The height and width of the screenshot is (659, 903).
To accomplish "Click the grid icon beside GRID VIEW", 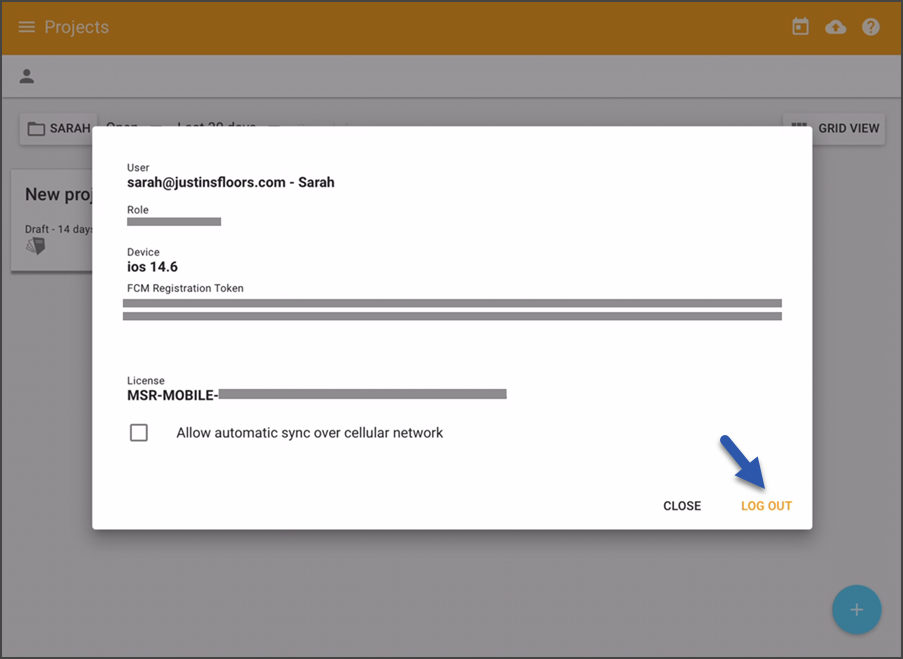I will click(799, 124).
